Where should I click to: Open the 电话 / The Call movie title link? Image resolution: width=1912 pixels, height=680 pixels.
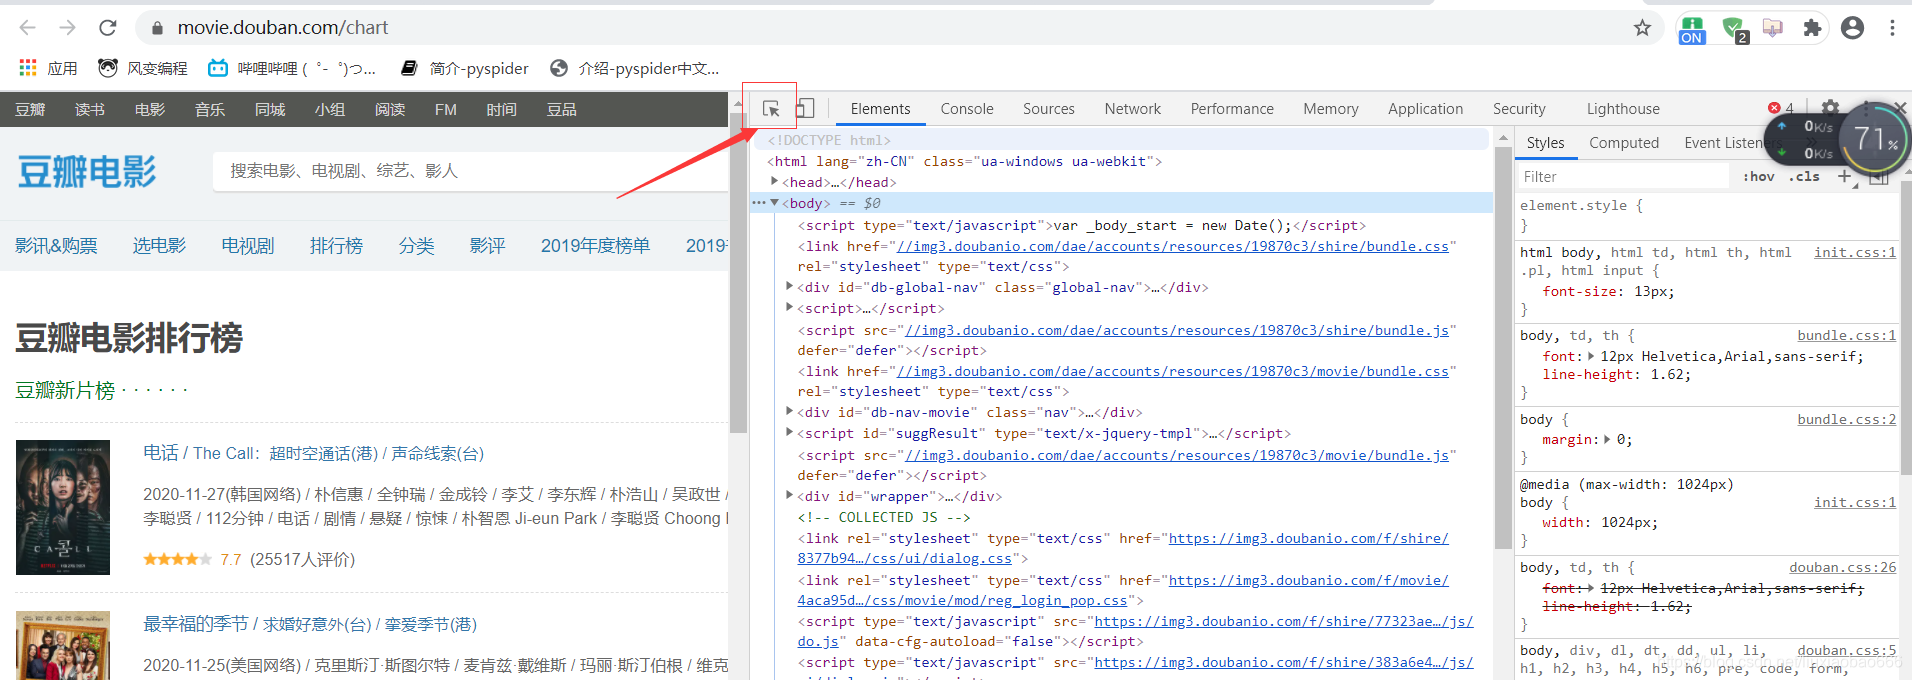(313, 453)
